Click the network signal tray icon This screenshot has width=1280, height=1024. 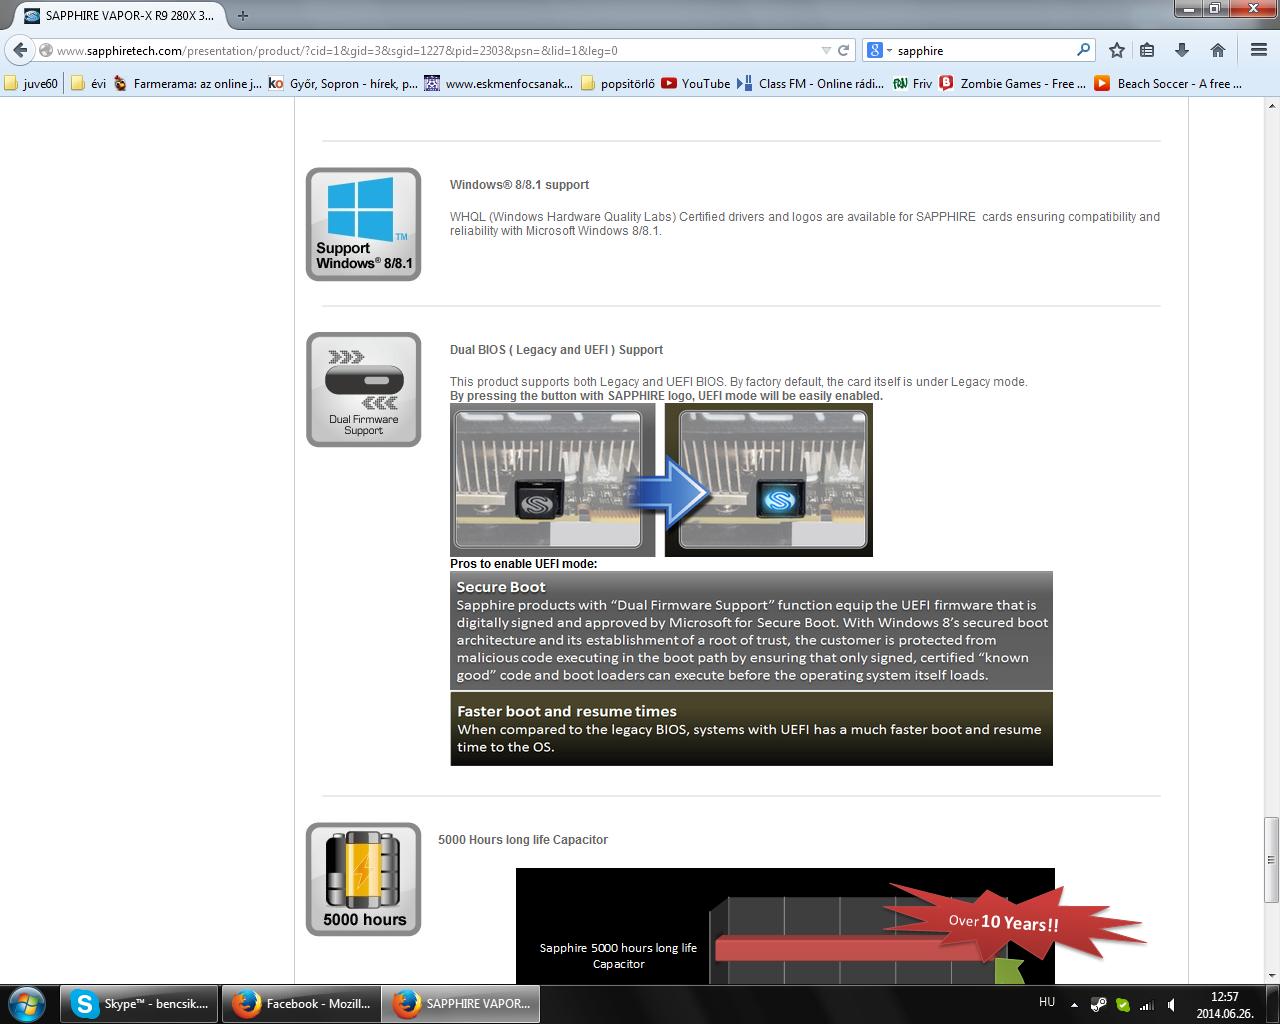(1146, 1004)
